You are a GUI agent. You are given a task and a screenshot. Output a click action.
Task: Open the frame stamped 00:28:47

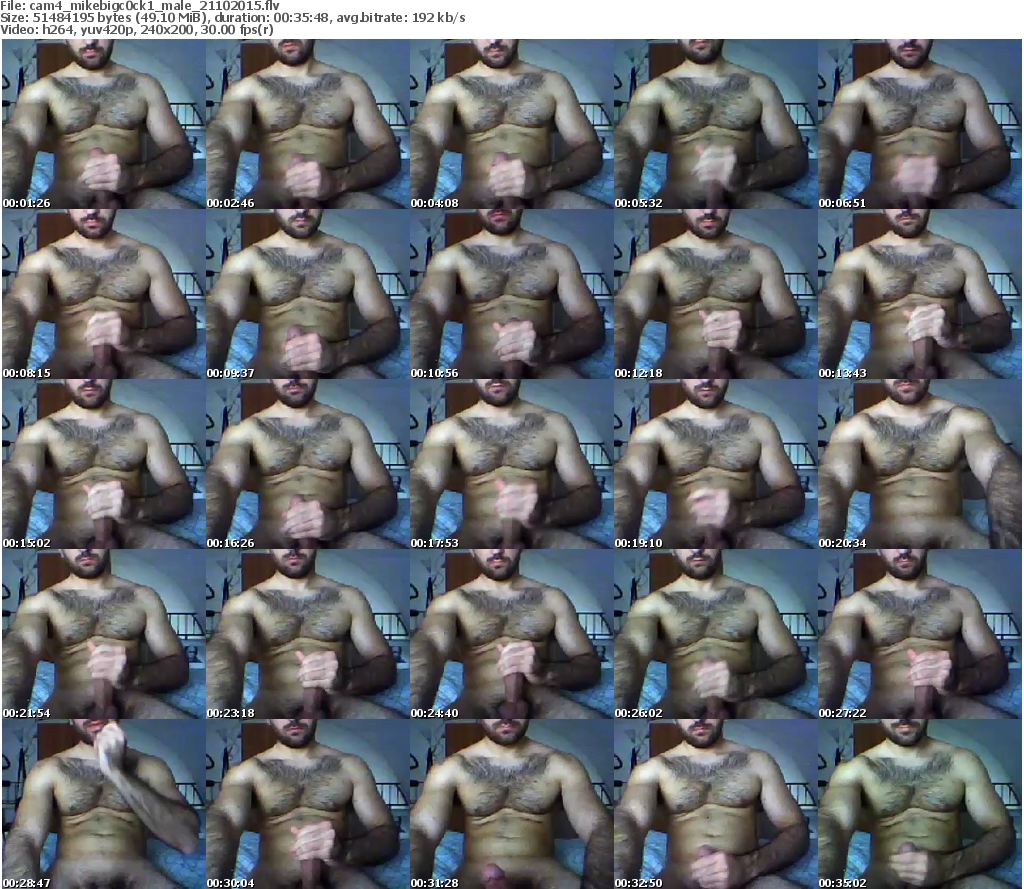[103, 804]
